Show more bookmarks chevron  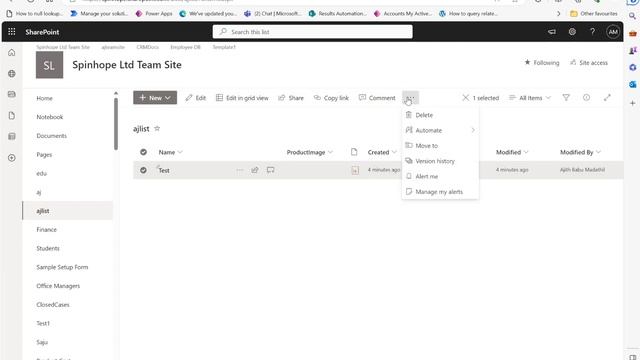[x=559, y=13]
